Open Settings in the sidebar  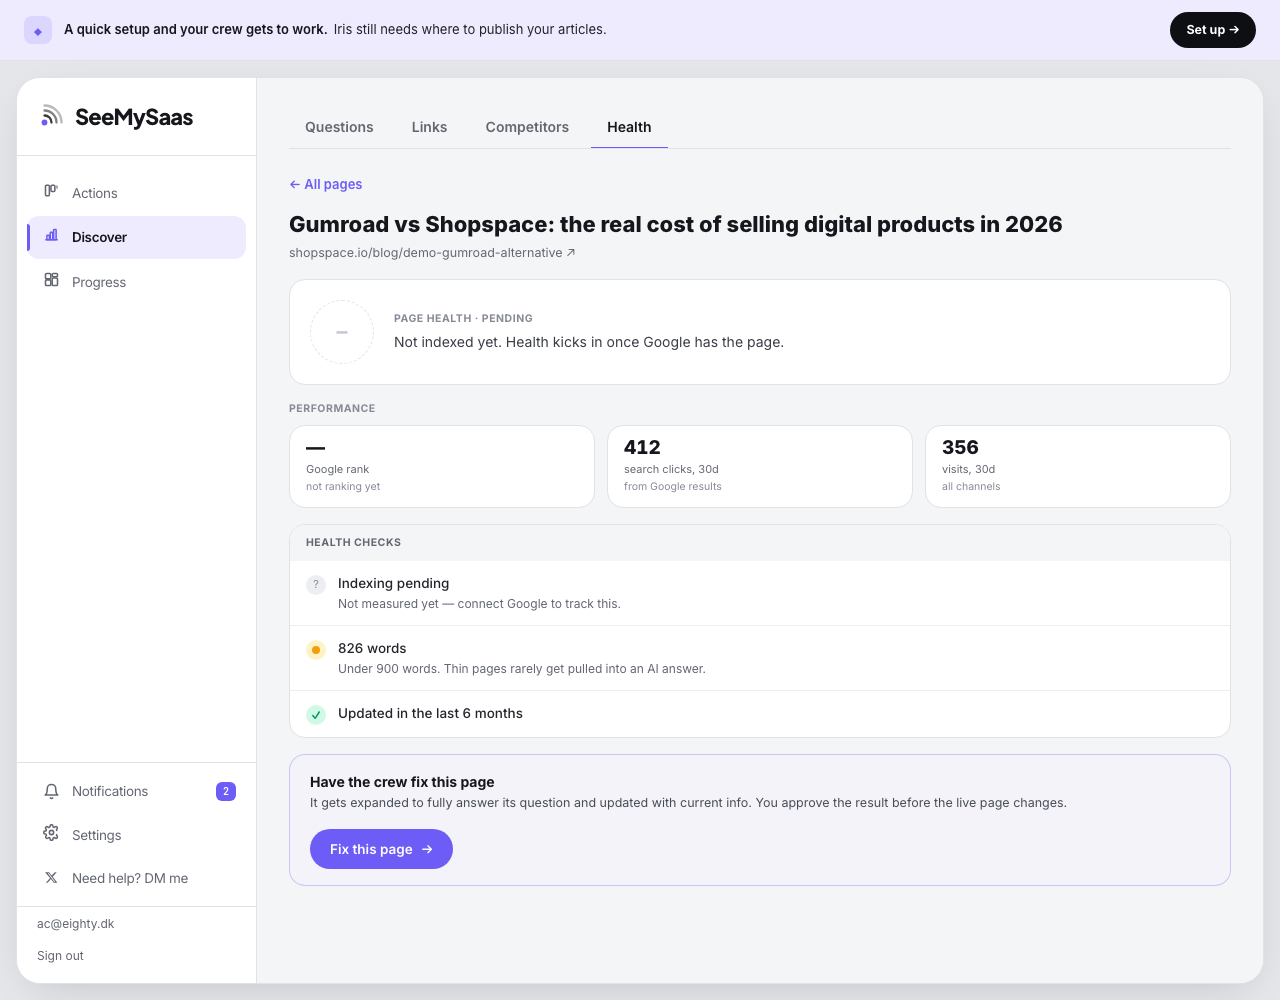click(136, 835)
